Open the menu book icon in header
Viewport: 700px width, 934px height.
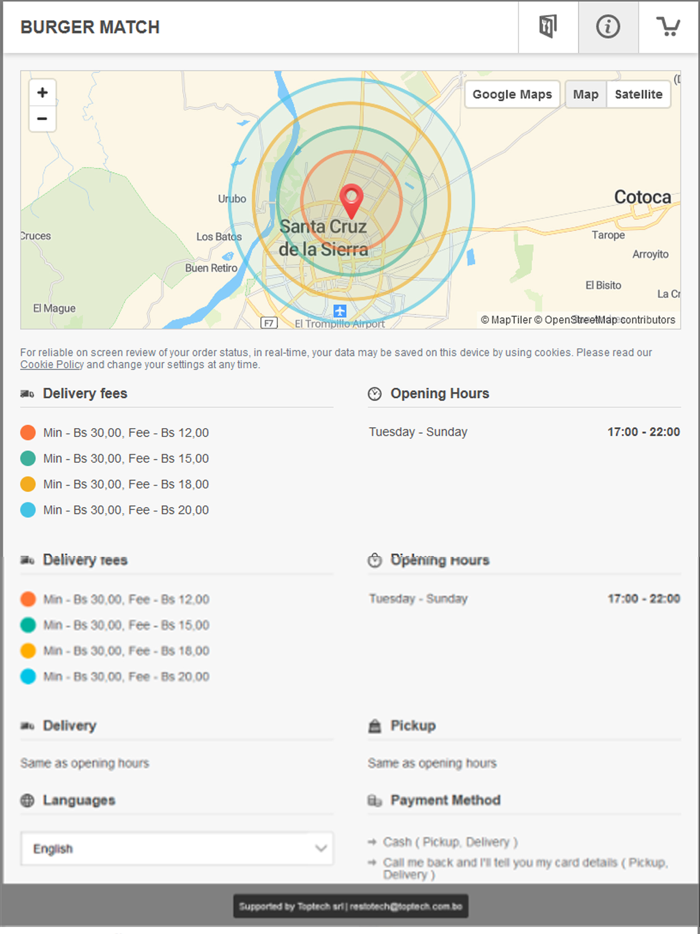click(x=548, y=27)
